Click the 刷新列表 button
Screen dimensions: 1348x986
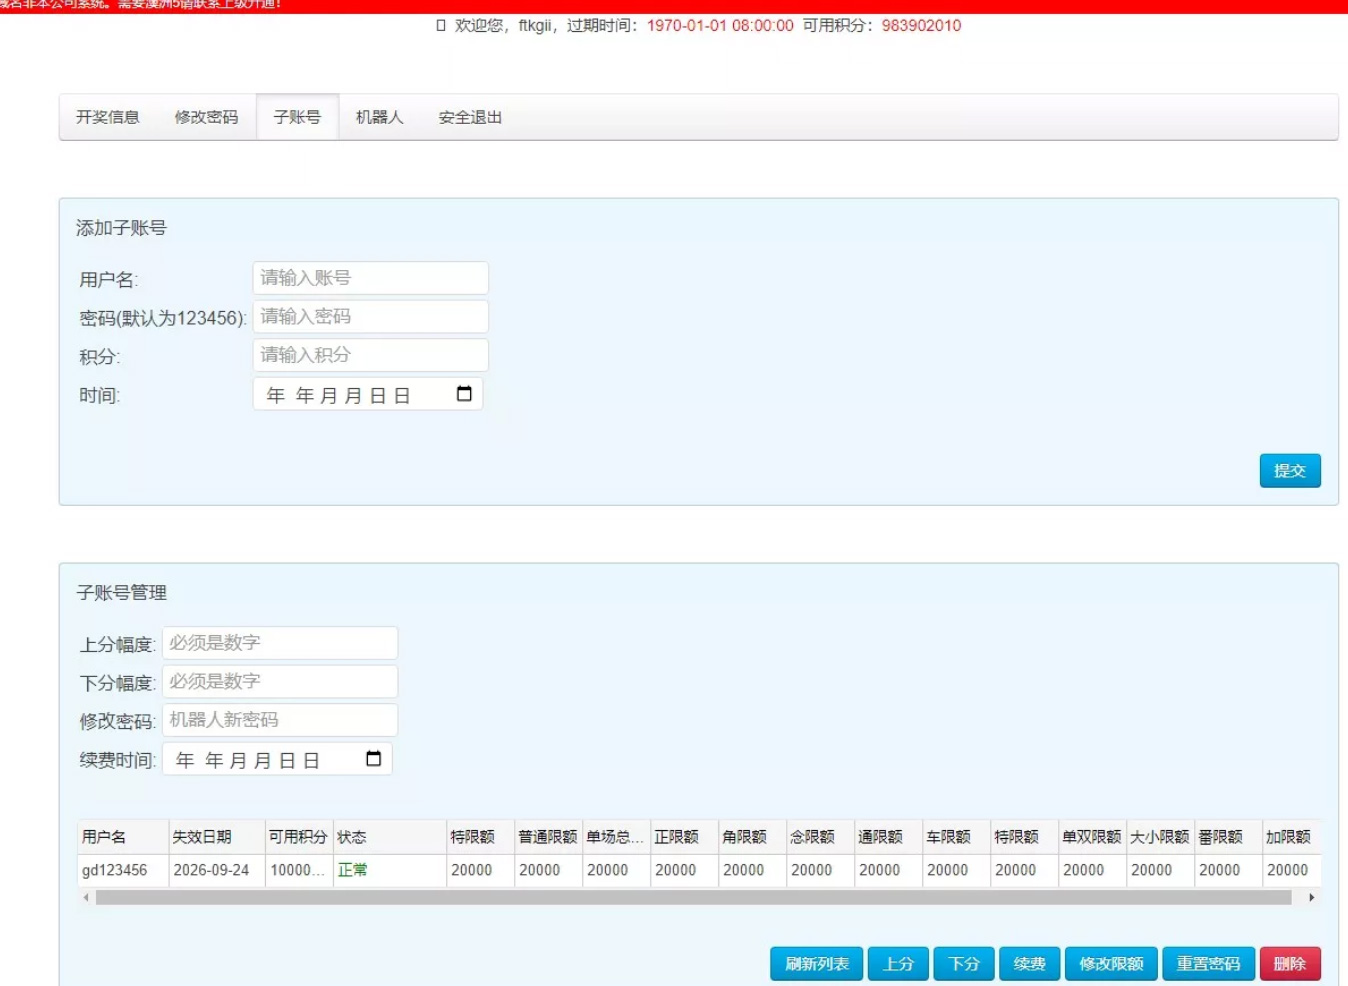point(816,964)
